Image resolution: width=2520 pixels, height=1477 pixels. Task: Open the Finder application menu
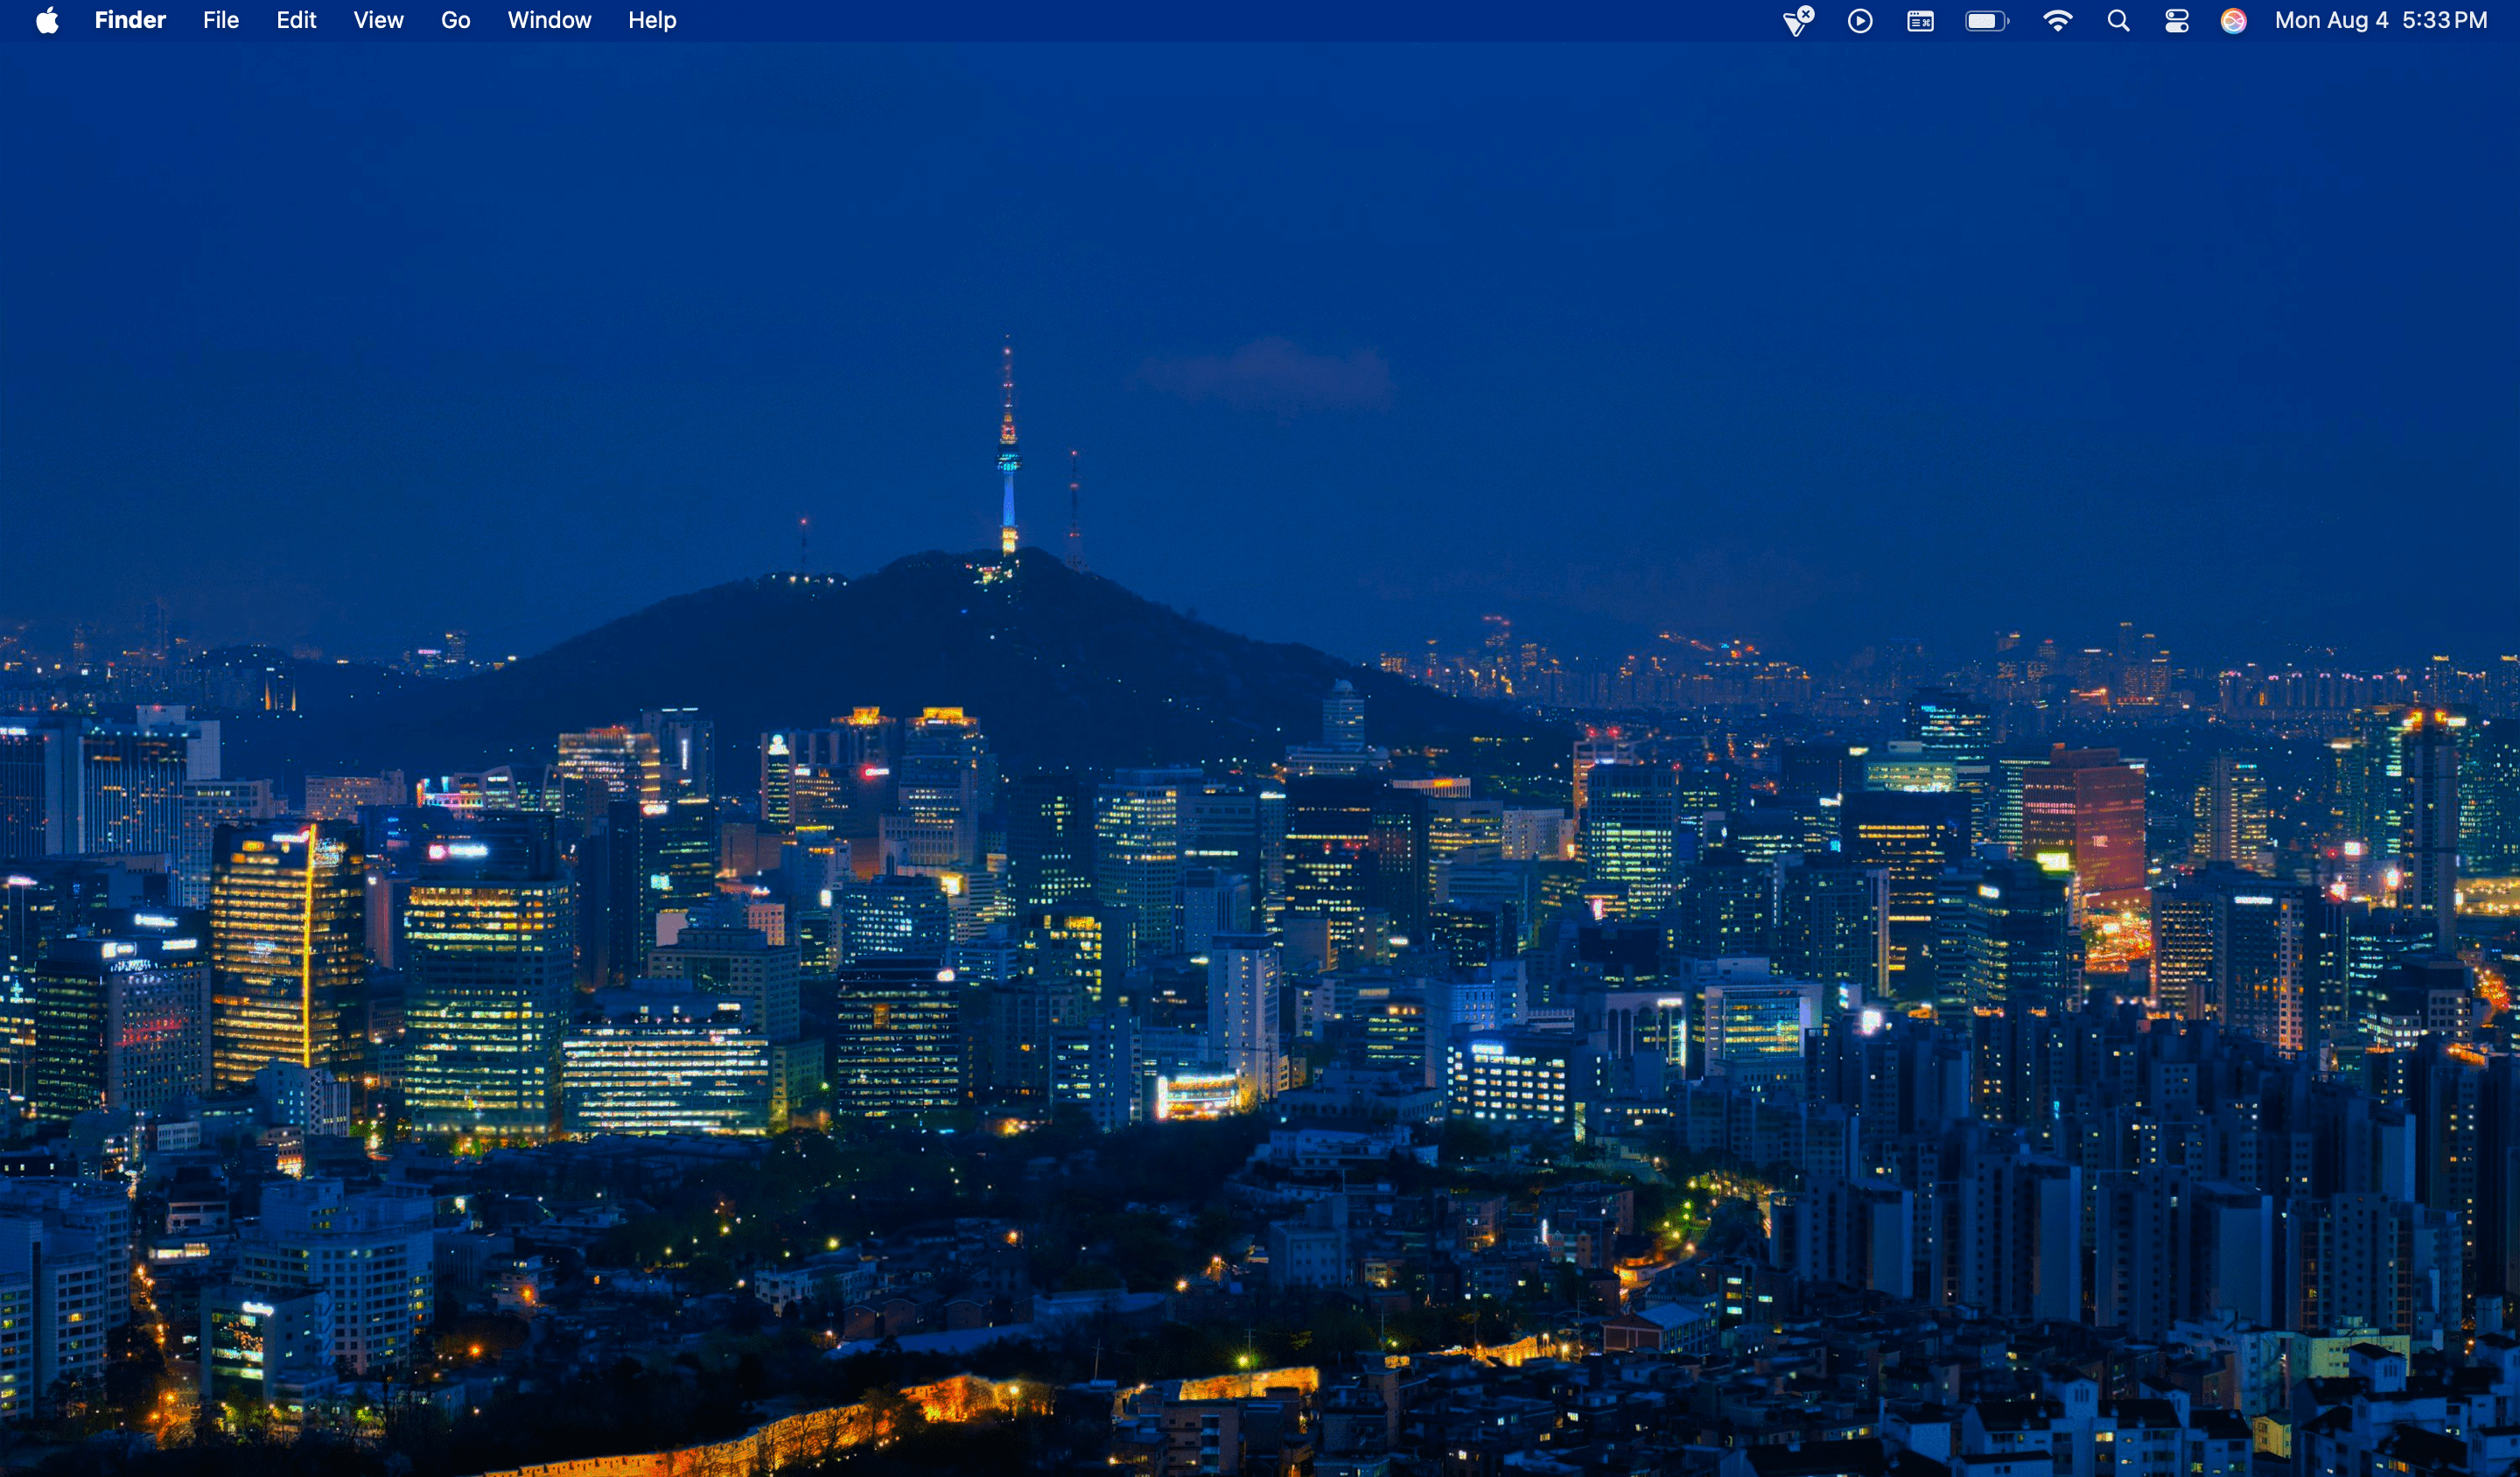click(x=130, y=20)
